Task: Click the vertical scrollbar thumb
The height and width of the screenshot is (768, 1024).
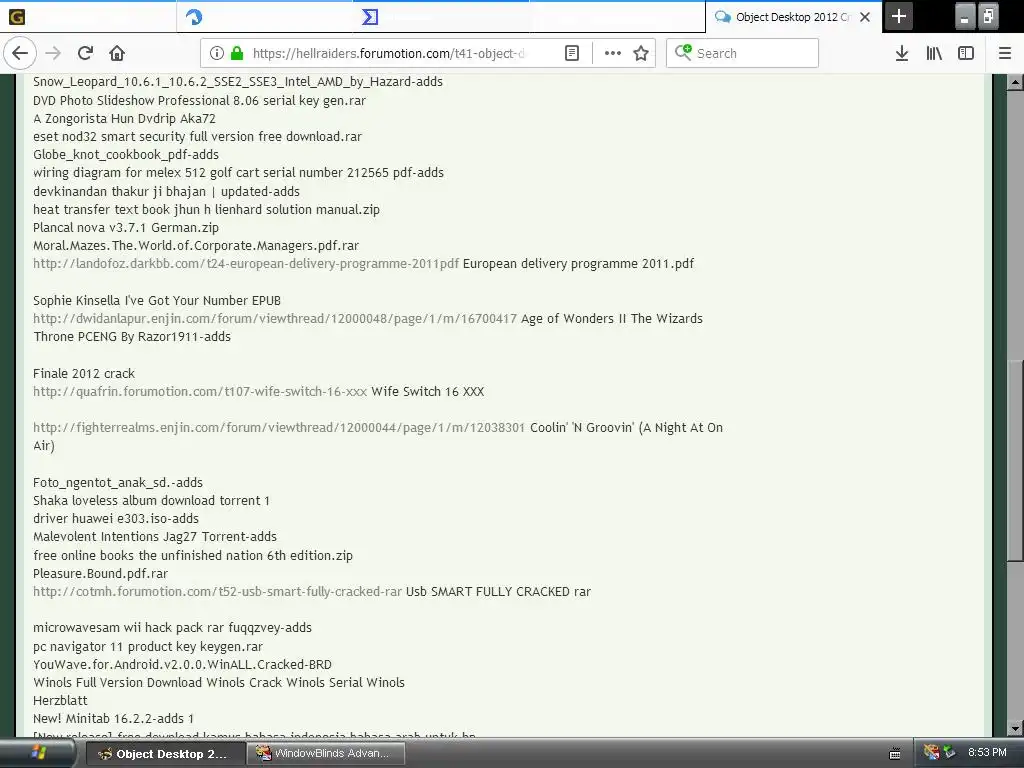Action: (1014, 460)
